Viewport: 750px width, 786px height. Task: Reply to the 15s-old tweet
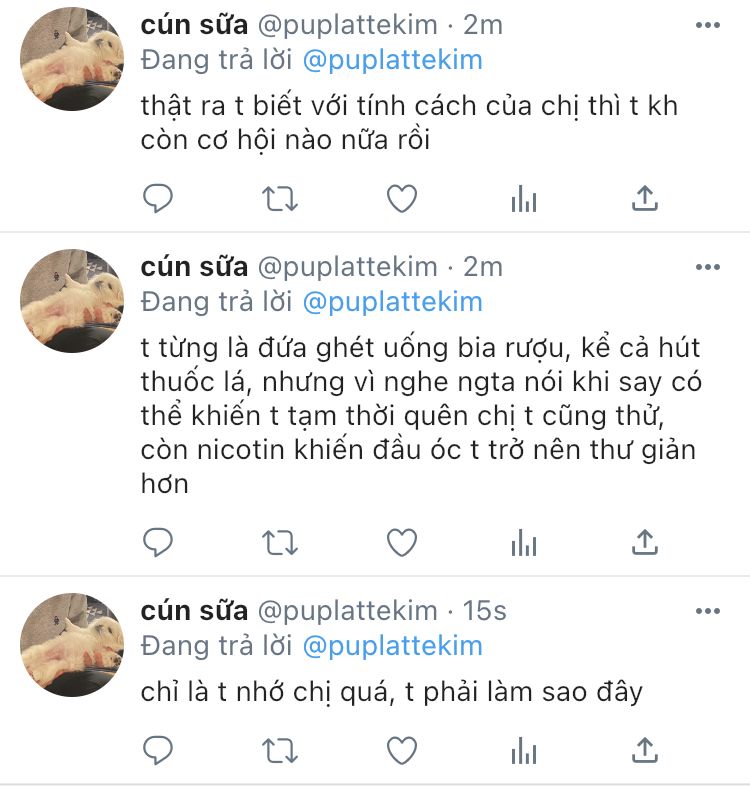158,750
